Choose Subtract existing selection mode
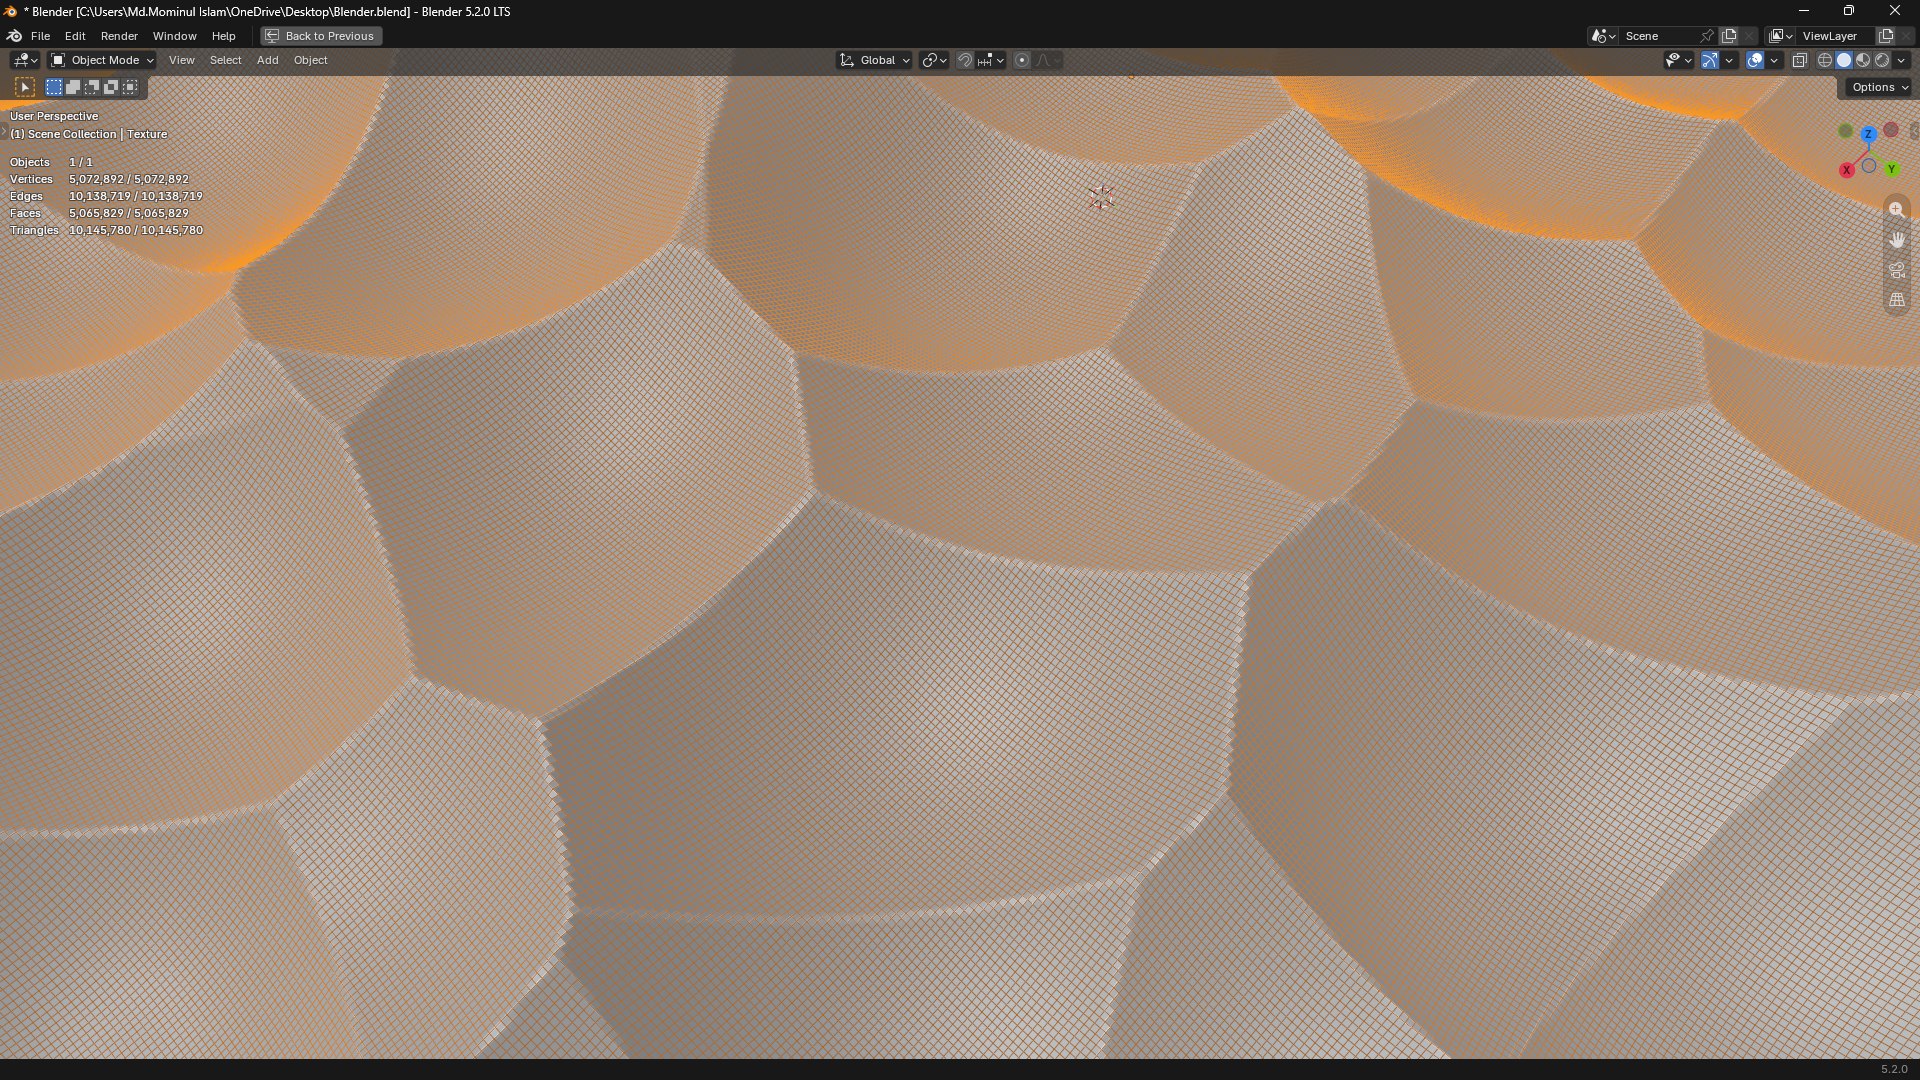1920x1080 pixels. pos(92,88)
